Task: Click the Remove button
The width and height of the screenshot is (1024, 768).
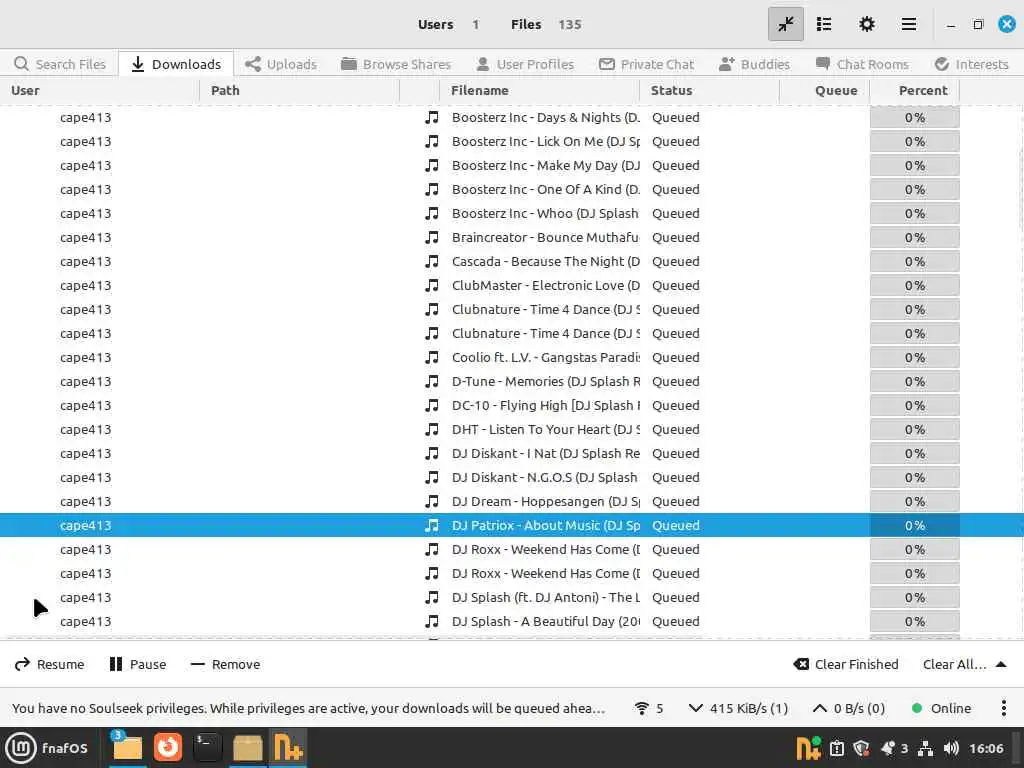Action: pos(225,664)
